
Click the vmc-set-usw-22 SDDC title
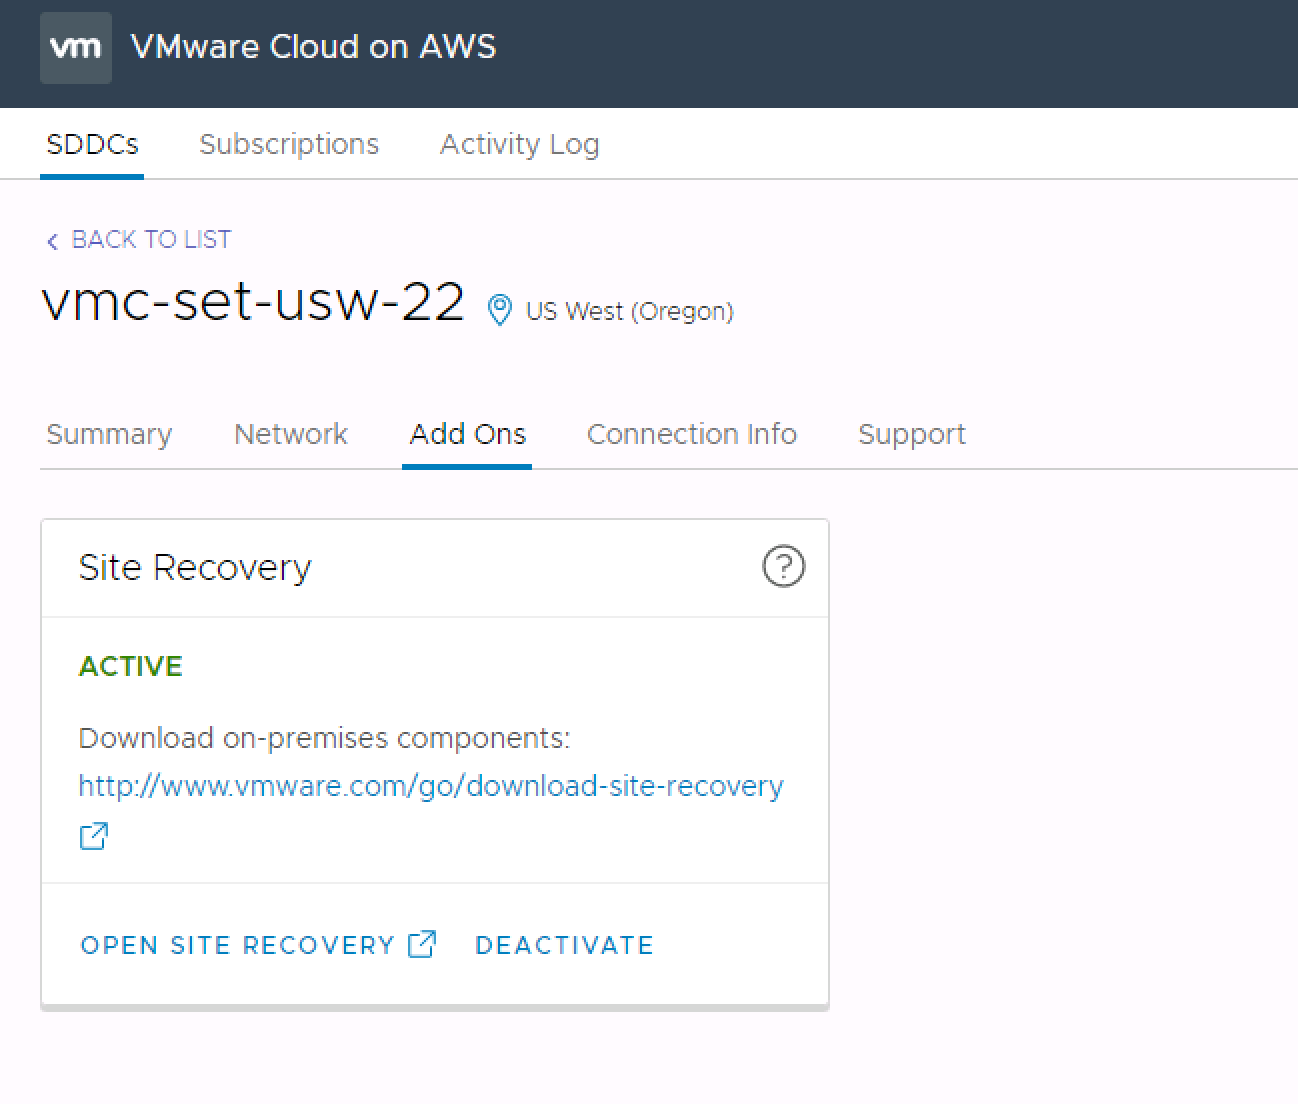click(253, 302)
